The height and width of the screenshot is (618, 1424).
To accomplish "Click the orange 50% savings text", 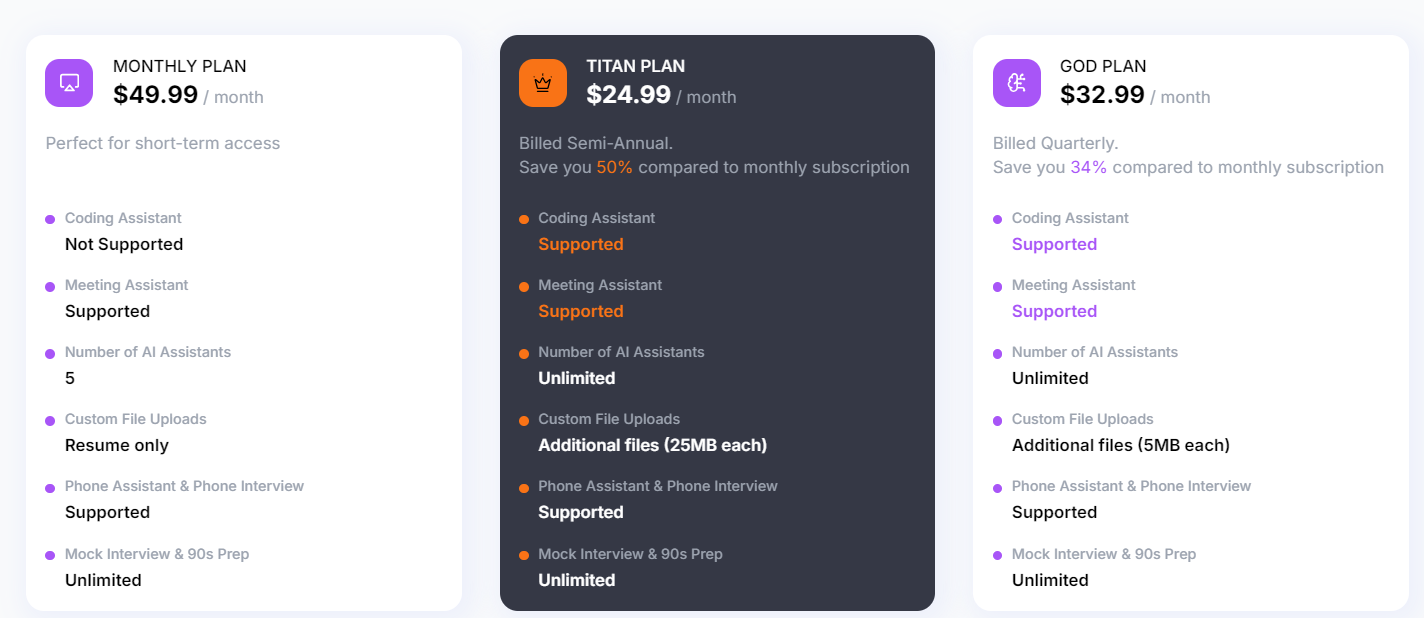I will click(615, 167).
